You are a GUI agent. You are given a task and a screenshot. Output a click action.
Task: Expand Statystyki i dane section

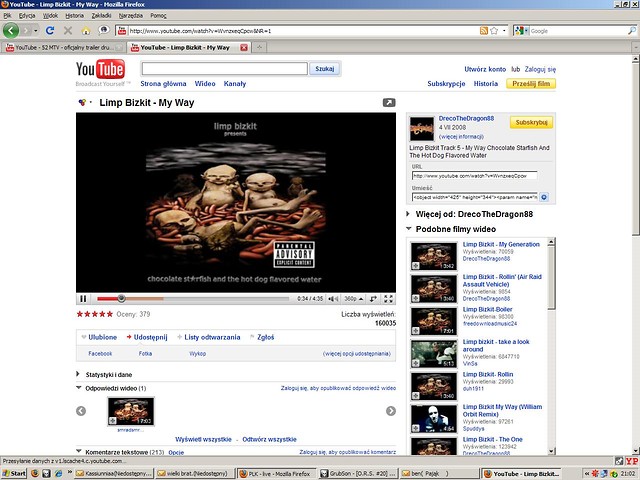coord(78,374)
